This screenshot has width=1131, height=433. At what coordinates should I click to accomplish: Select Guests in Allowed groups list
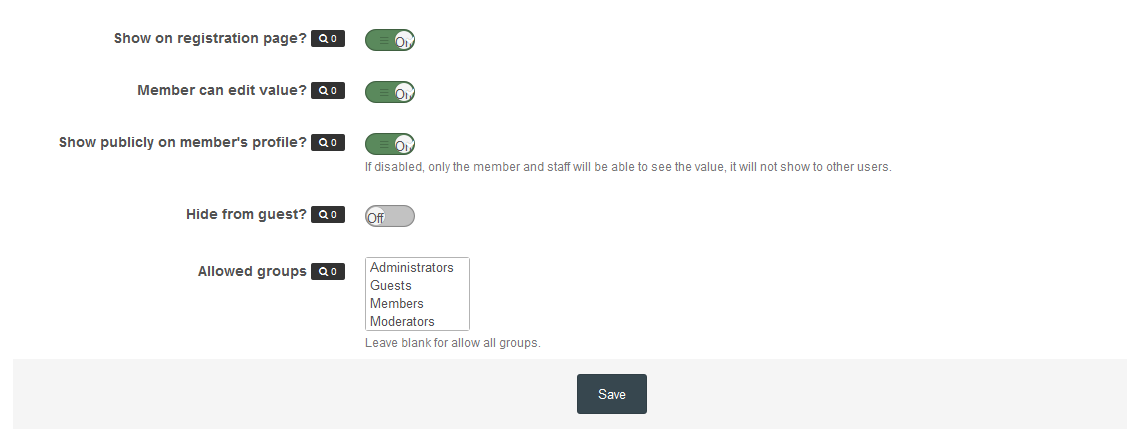[x=391, y=286]
